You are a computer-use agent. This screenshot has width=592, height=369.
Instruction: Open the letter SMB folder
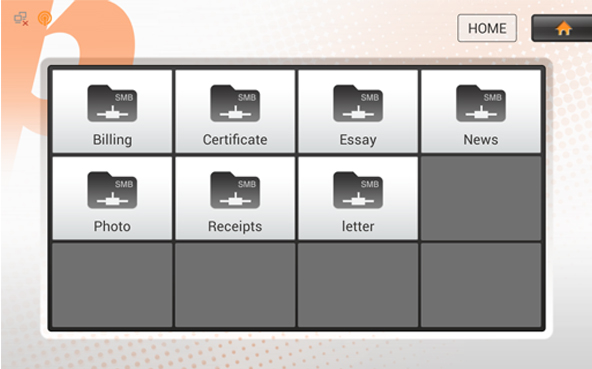pyautogui.click(x=358, y=198)
